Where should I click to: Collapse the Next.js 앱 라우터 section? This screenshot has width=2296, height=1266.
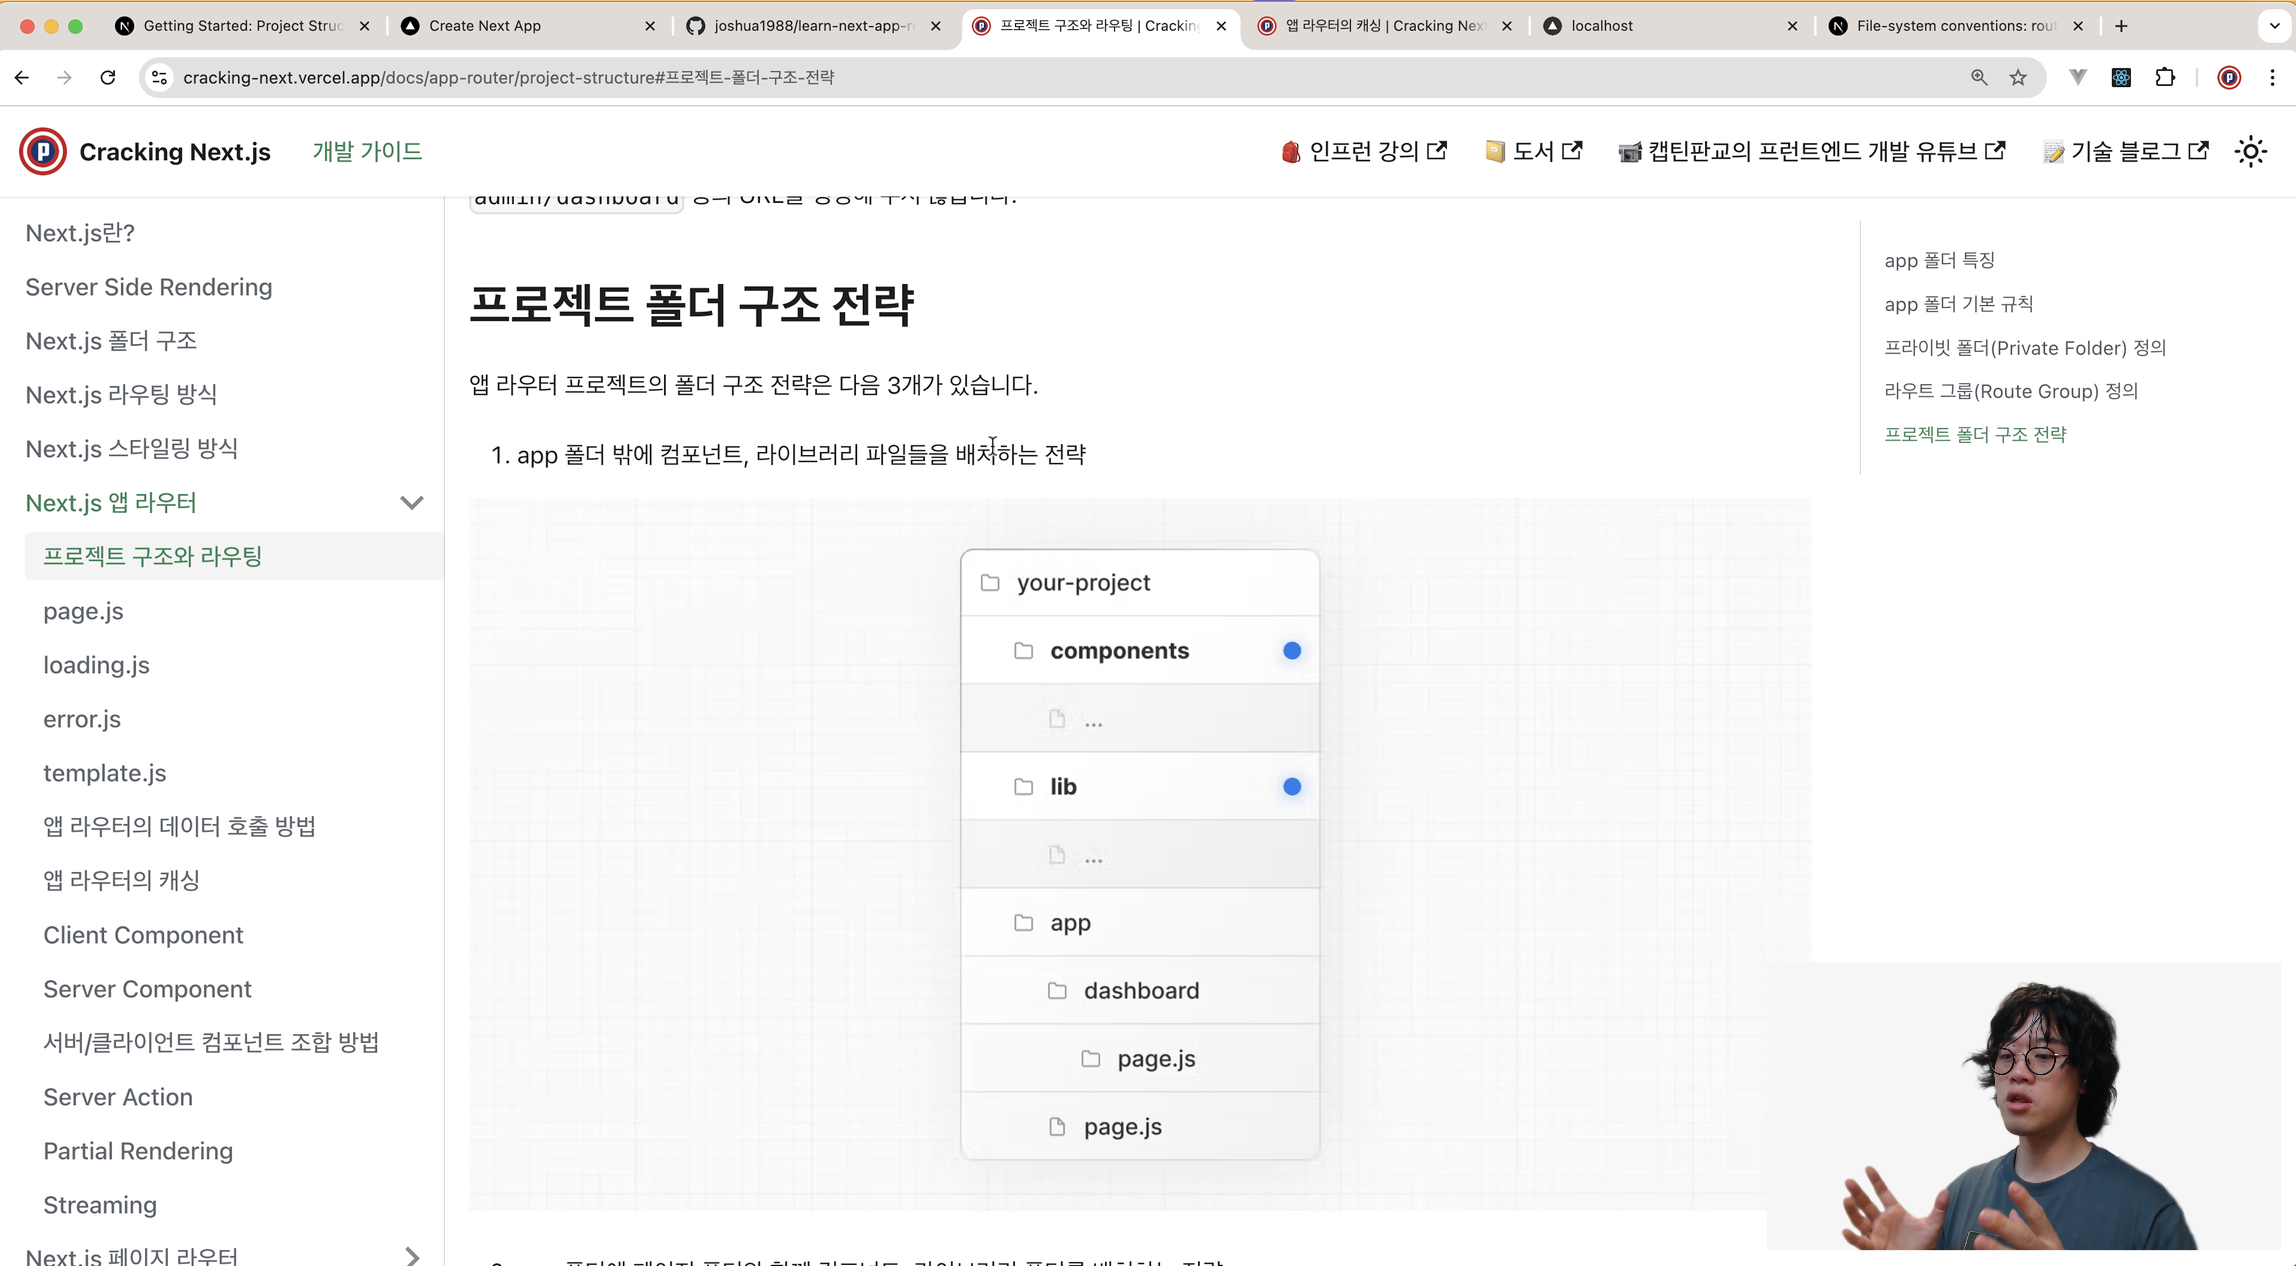point(411,503)
